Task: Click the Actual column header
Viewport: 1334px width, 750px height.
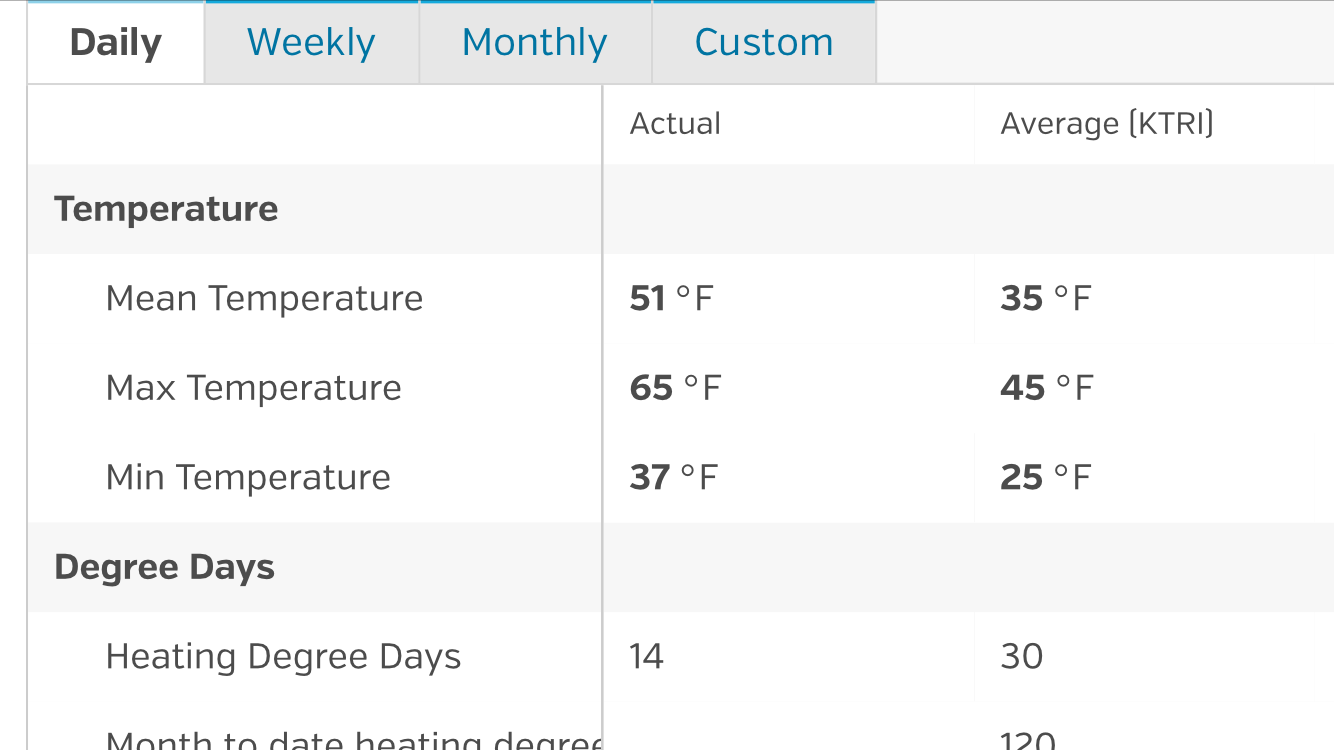Action: coord(675,124)
